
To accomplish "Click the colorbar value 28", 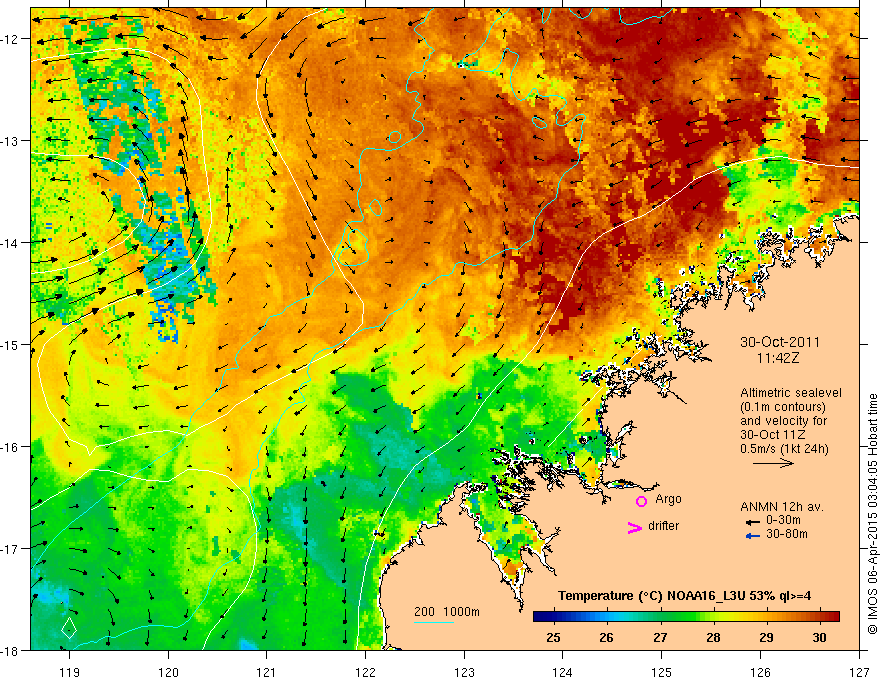I will tap(713, 637).
